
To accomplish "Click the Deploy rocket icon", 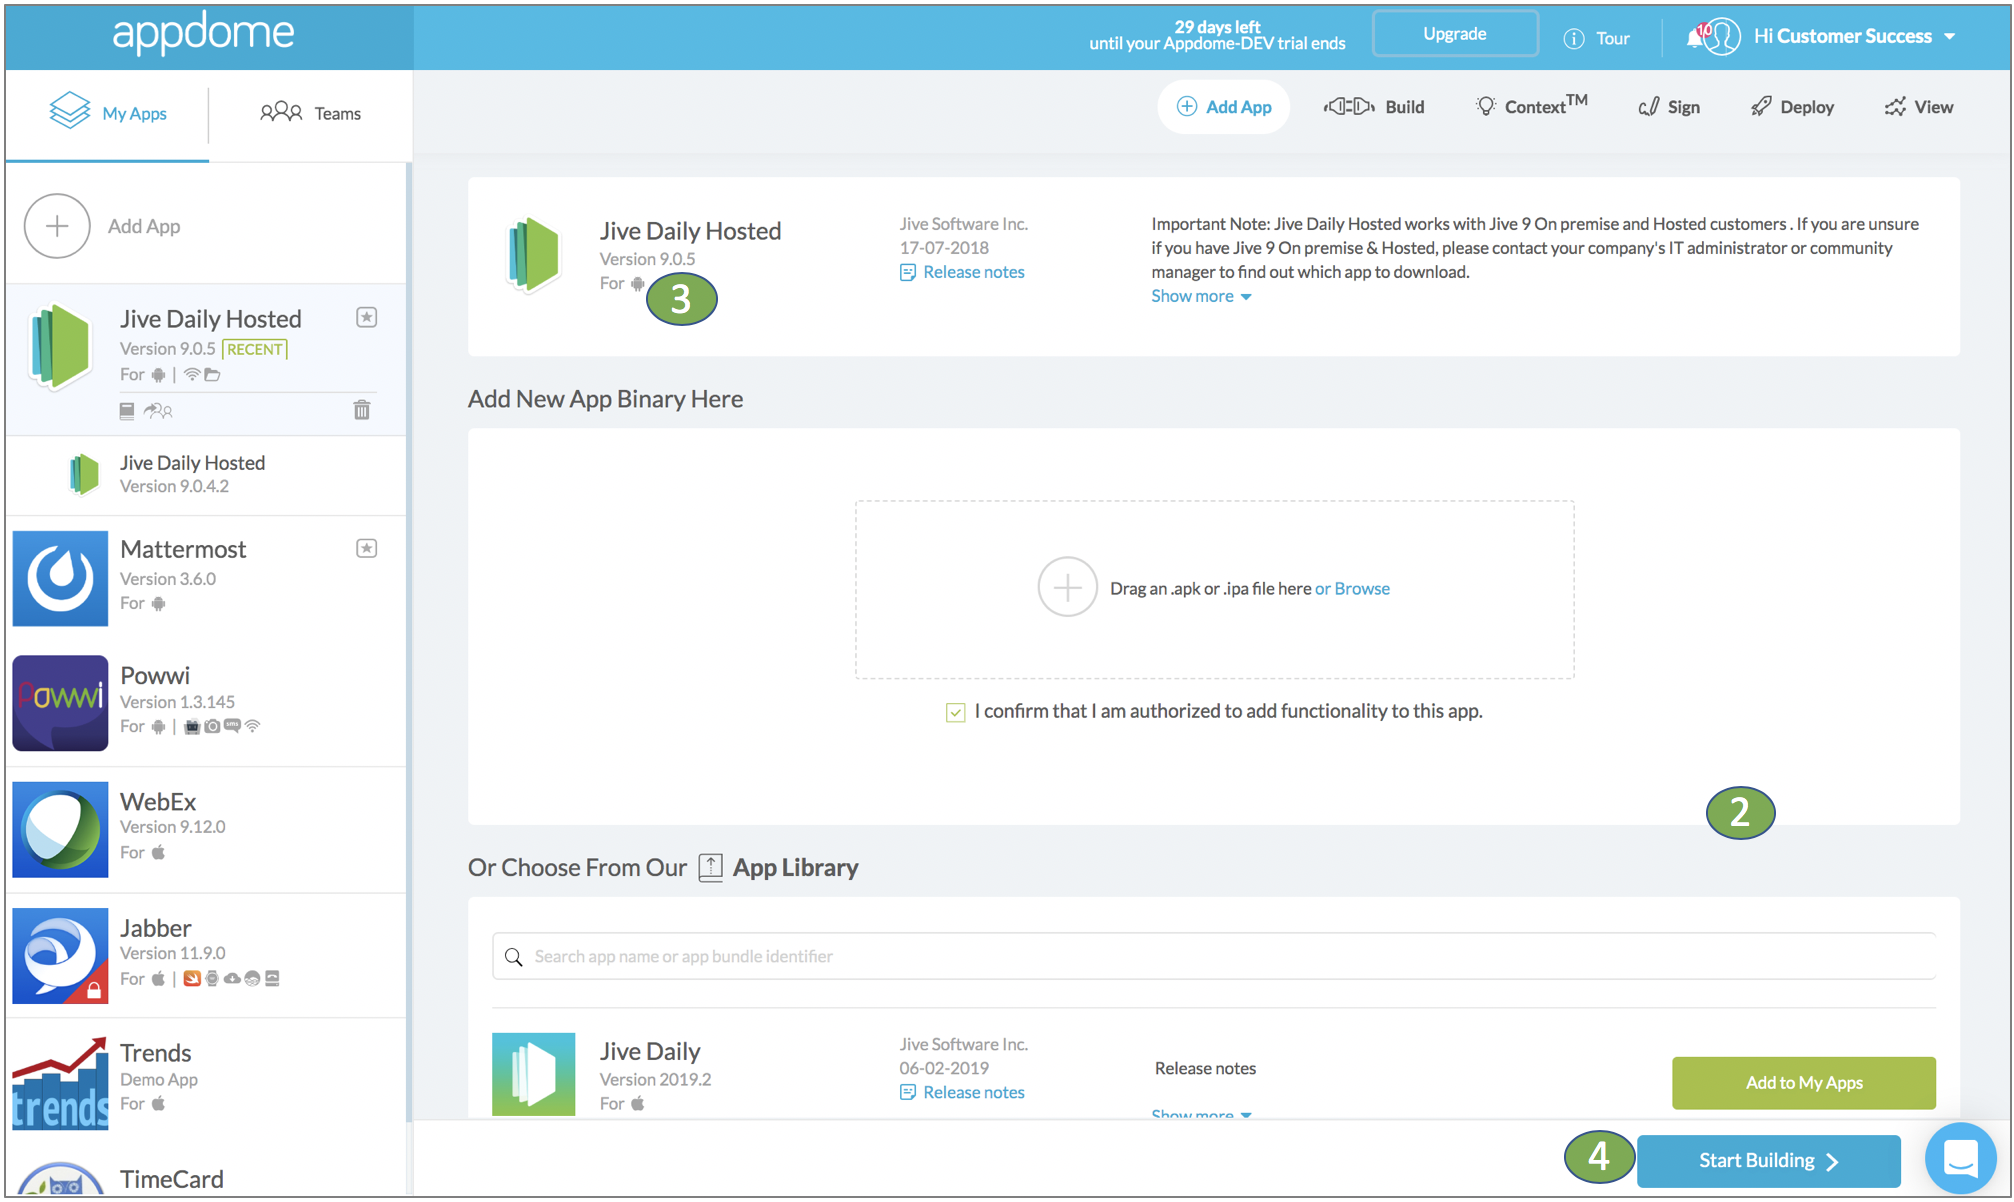I will [x=1761, y=106].
